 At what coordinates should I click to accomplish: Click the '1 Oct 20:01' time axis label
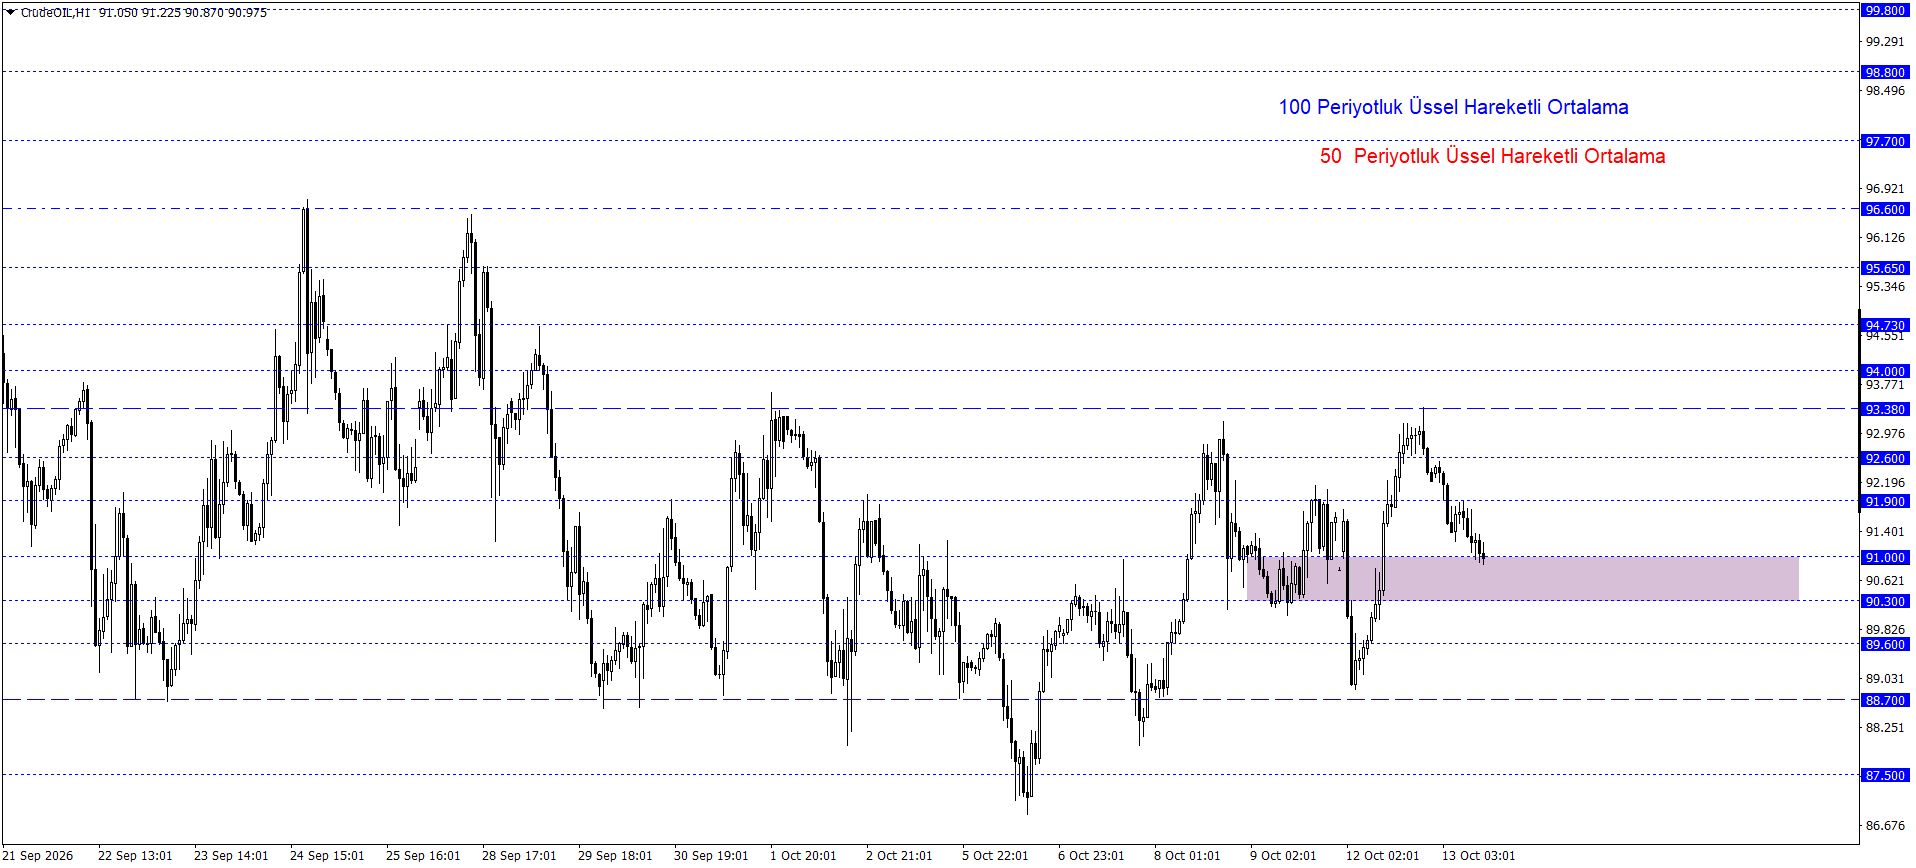tap(803, 855)
